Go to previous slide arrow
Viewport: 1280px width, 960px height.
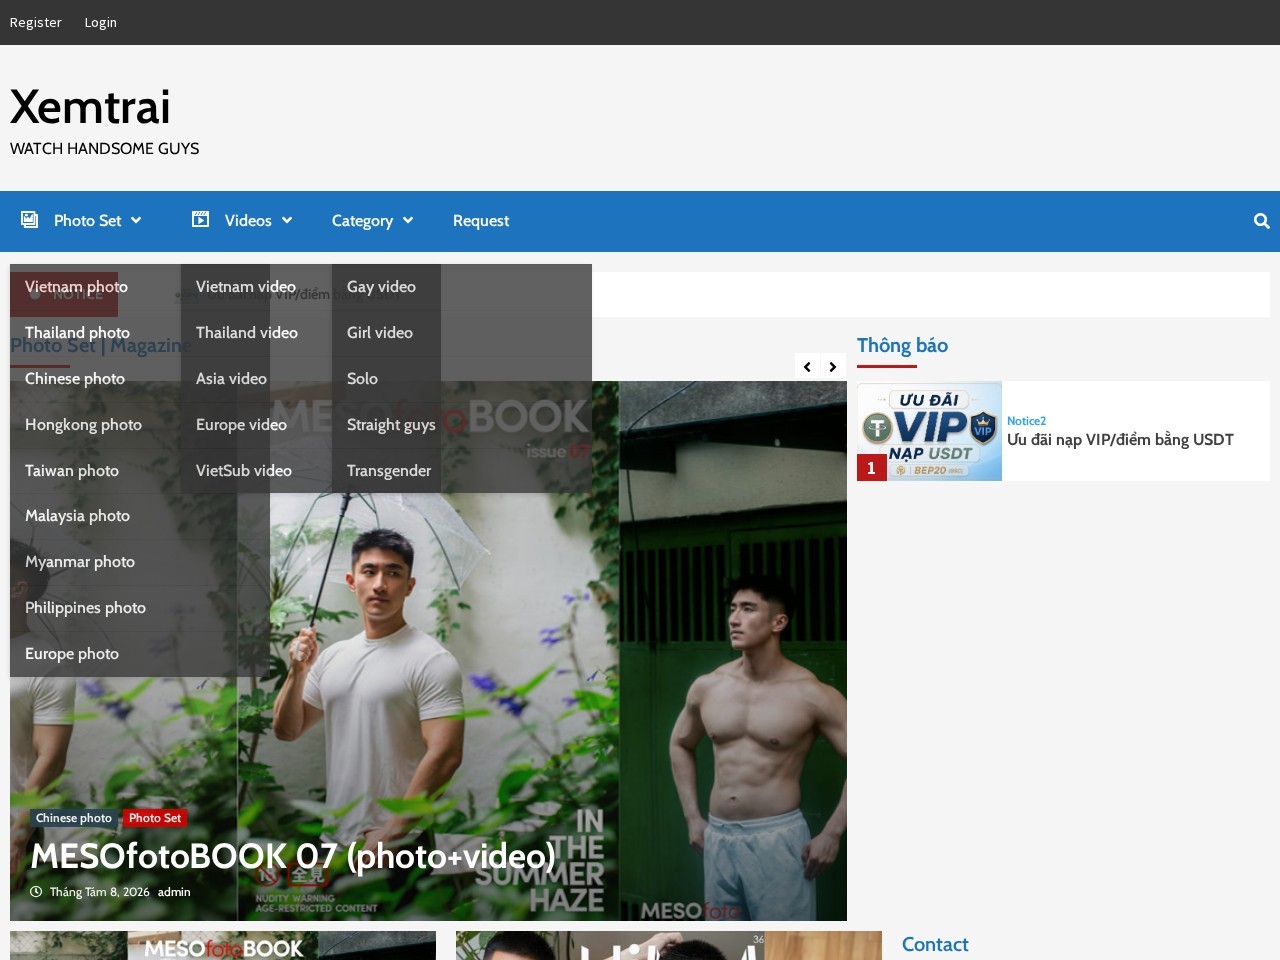807,367
